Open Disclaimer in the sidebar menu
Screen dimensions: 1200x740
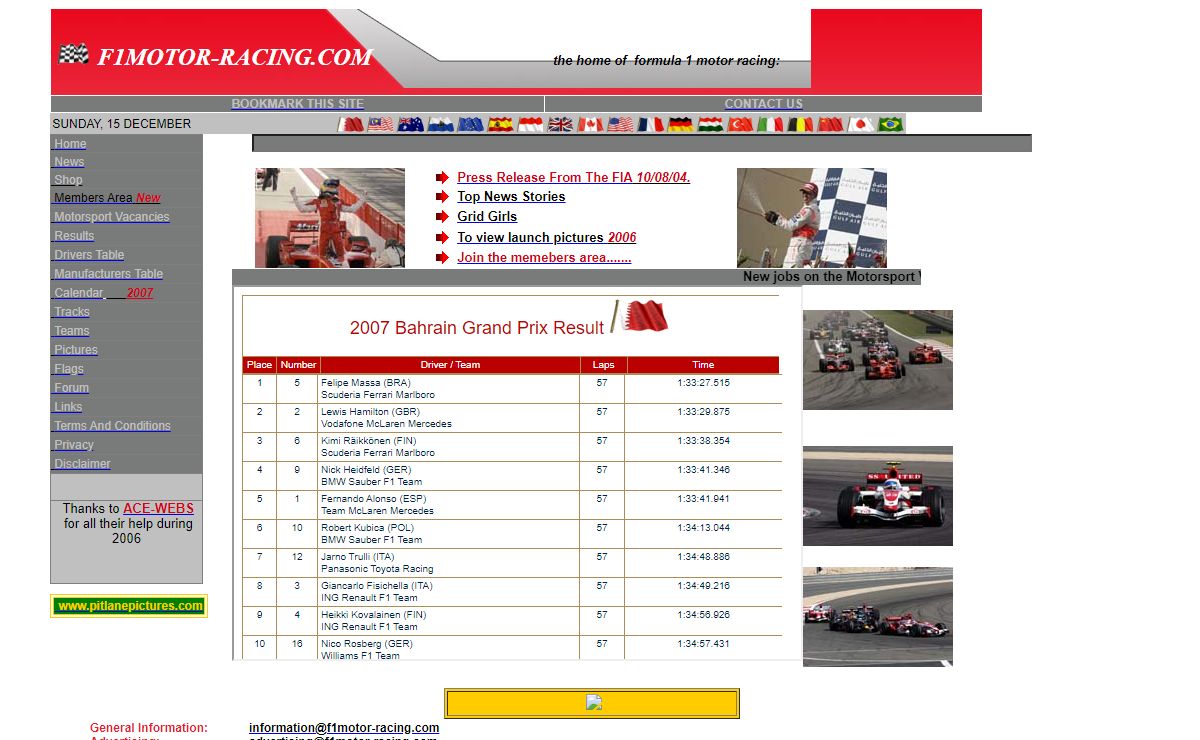click(x=82, y=464)
